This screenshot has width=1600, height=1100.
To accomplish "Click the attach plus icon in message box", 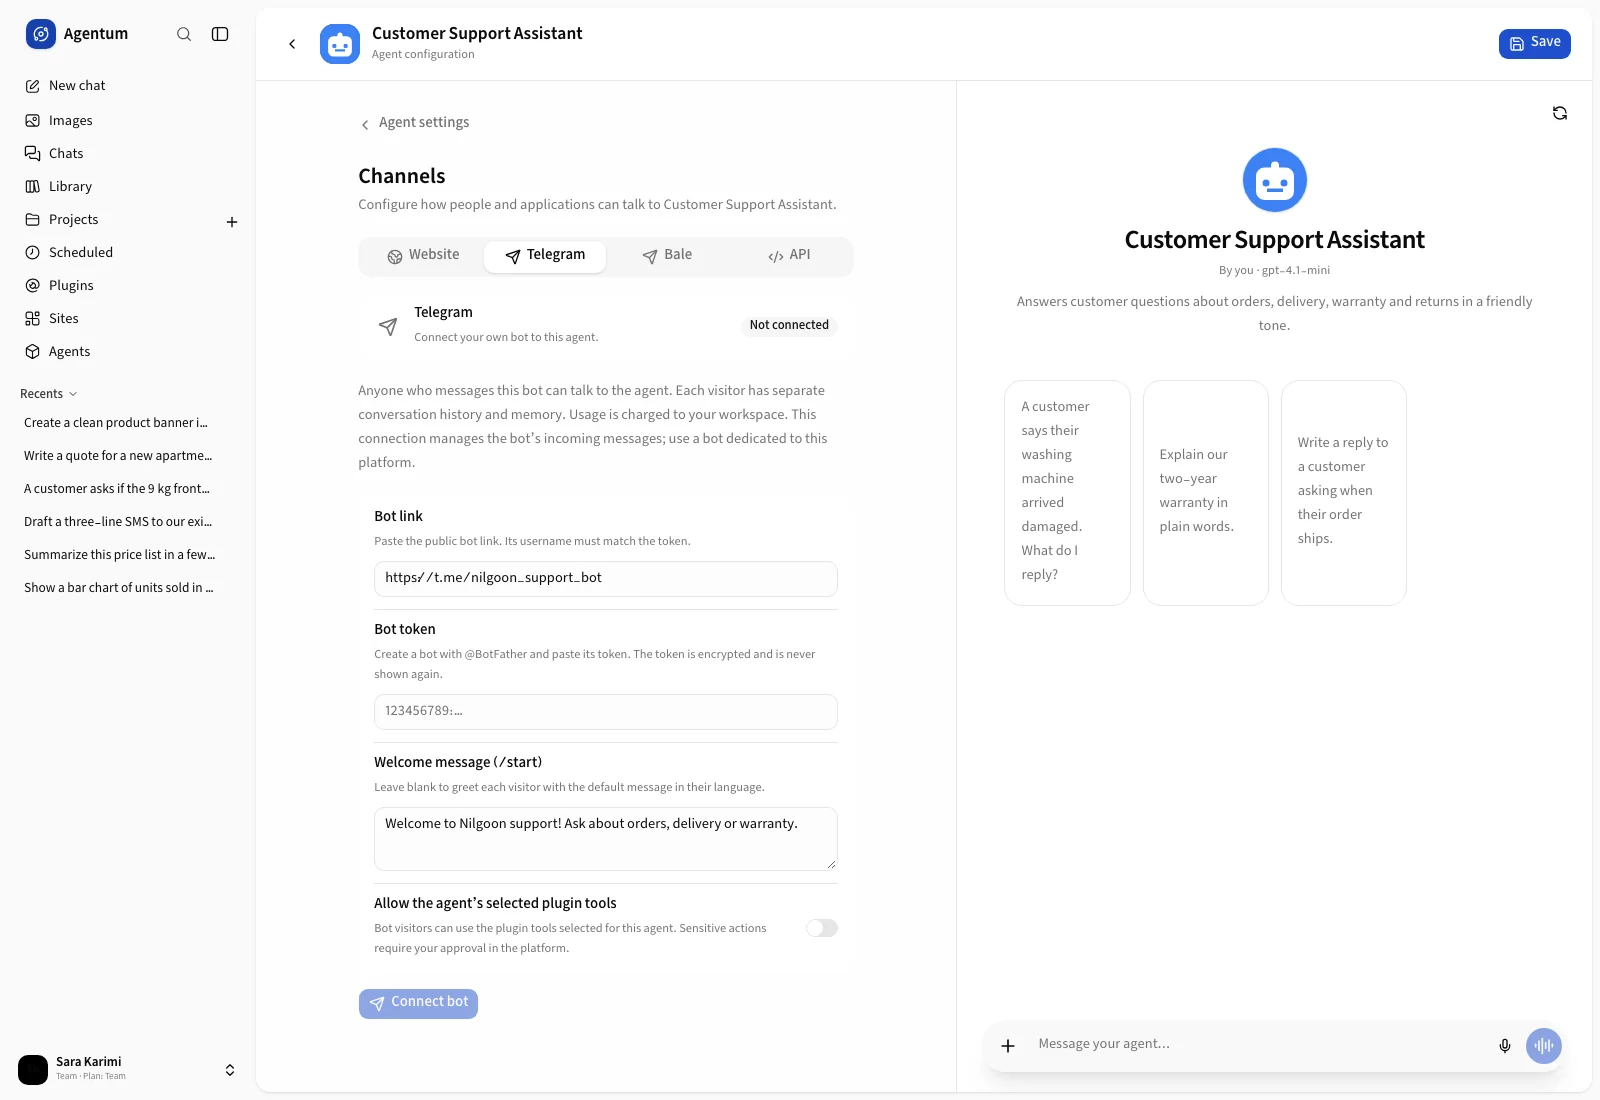I will pyautogui.click(x=1008, y=1045).
